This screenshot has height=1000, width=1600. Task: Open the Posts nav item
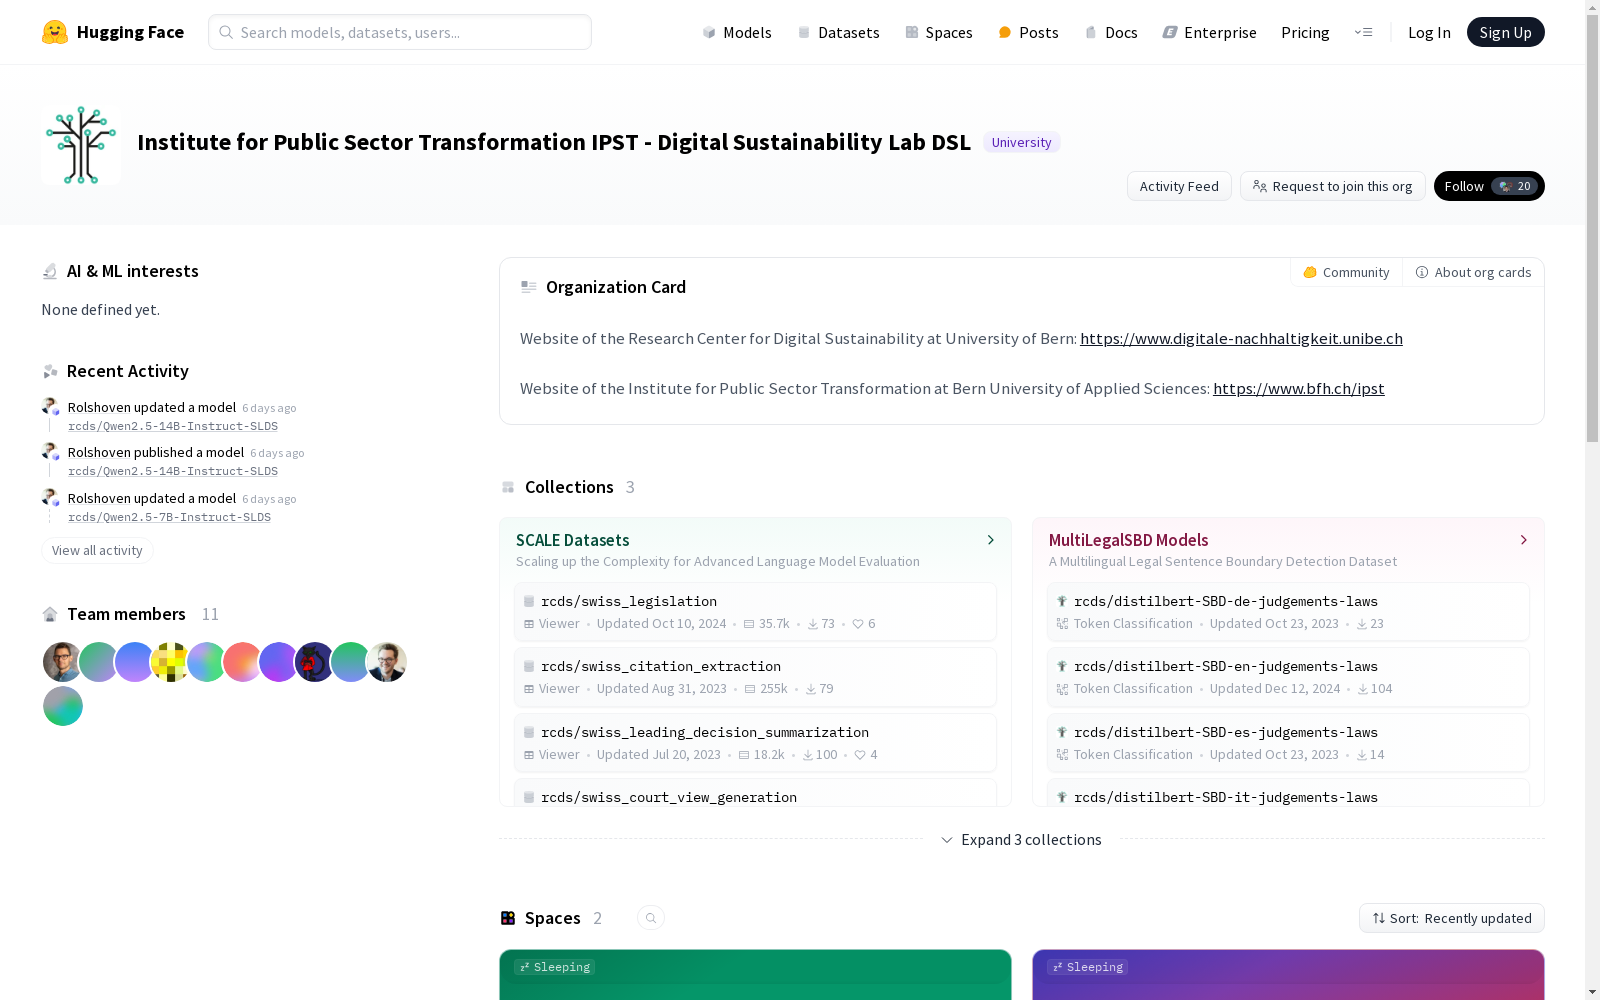[x=1028, y=32]
